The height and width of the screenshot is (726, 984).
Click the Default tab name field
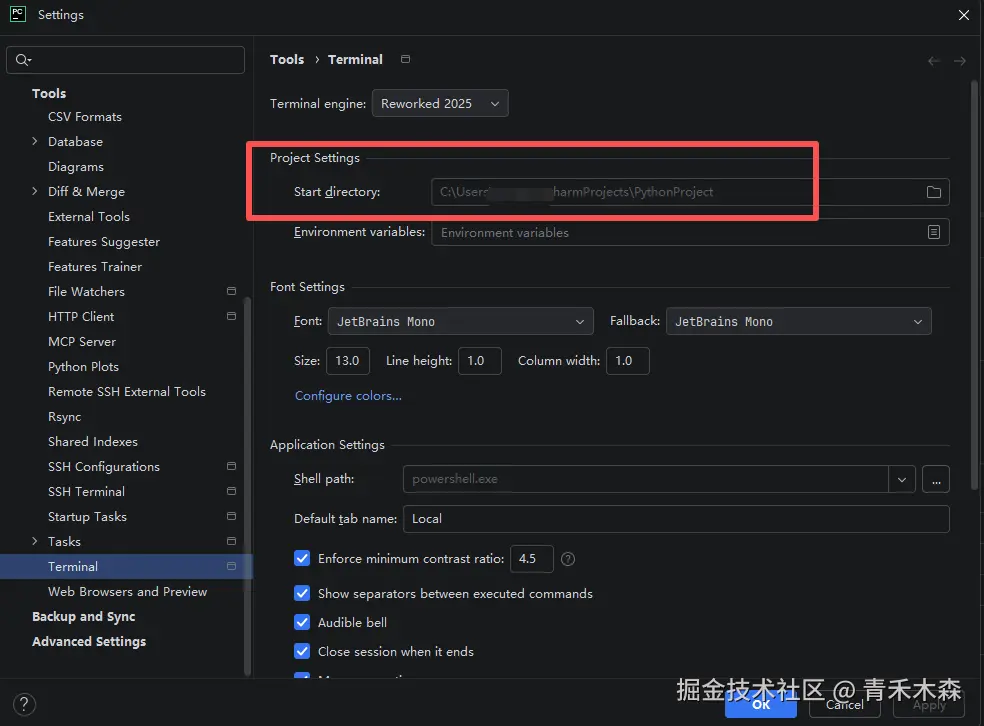coord(676,519)
